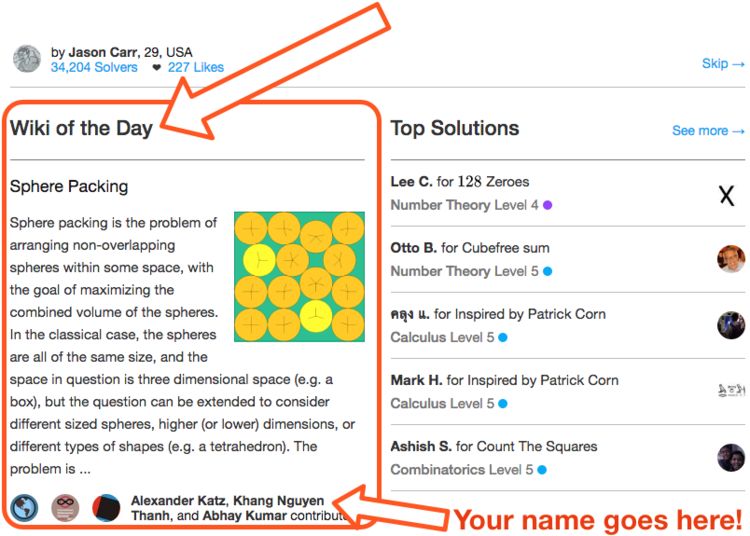Viewport: 750px width, 536px height.
Task: Click the red and black contributor avatar
Action: click(x=106, y=508)
